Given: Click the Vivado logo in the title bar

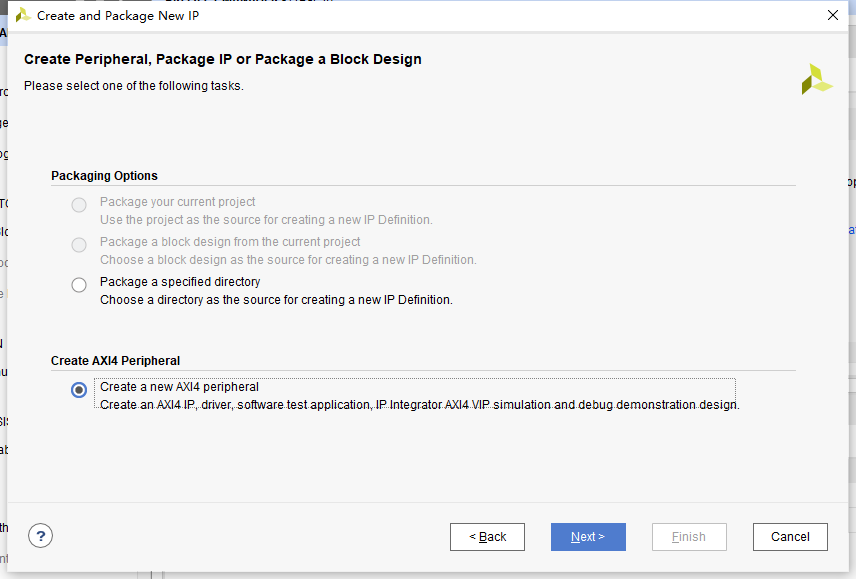Looking at the screenshot, I should [x=23, y=15].
